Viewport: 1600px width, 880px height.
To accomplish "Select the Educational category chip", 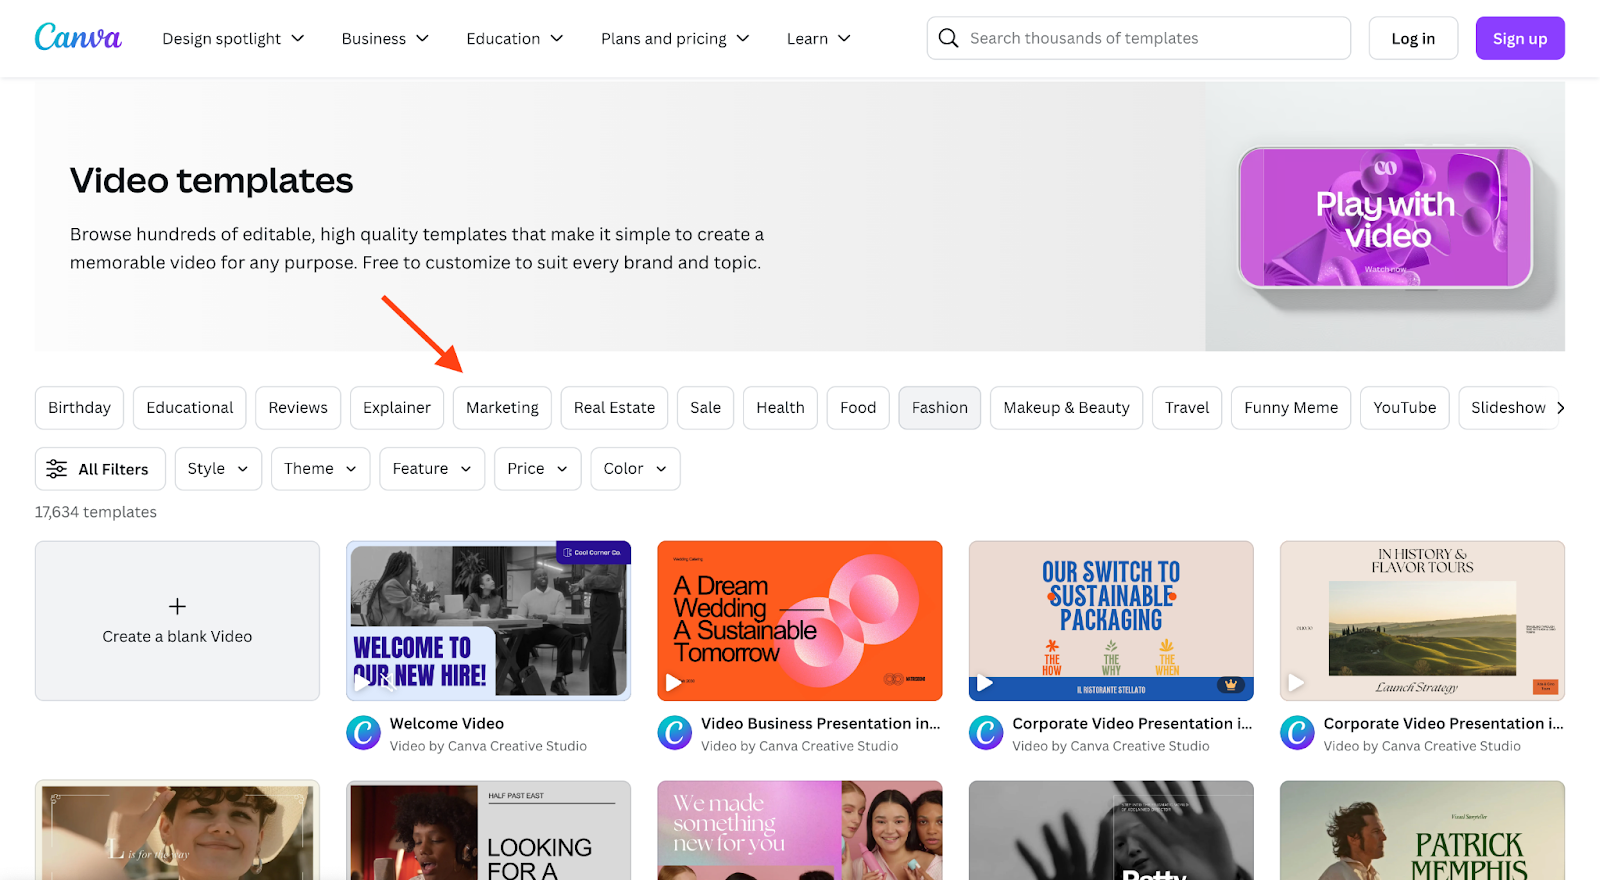I will tap(189, 408).
